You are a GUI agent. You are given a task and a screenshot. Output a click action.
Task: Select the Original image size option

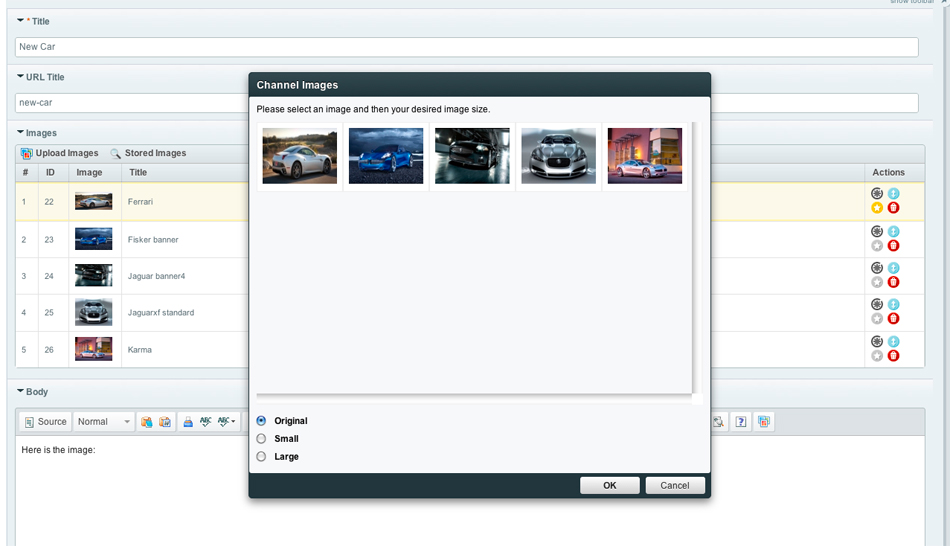pyautogui.click(x=261, y=421)
